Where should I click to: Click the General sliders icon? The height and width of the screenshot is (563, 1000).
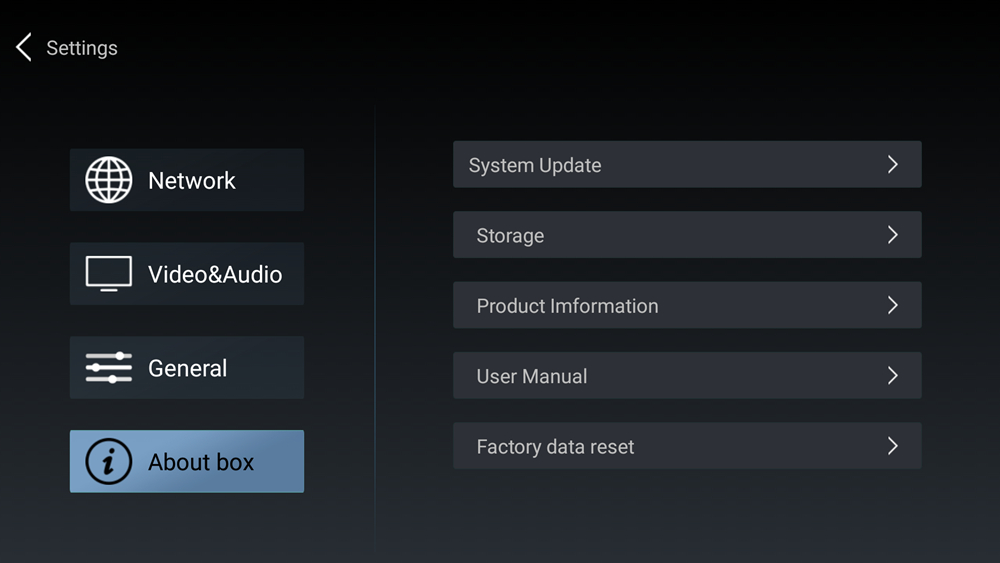coord(108,368)
